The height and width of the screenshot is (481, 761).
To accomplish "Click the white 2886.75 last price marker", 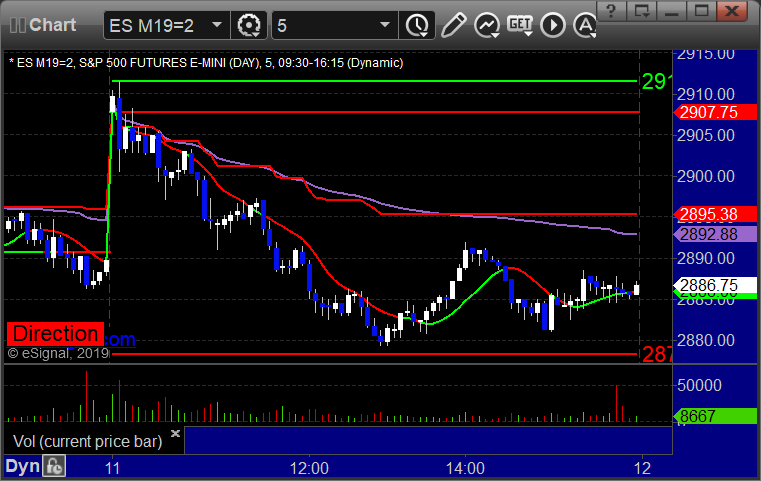I will 714,285.
